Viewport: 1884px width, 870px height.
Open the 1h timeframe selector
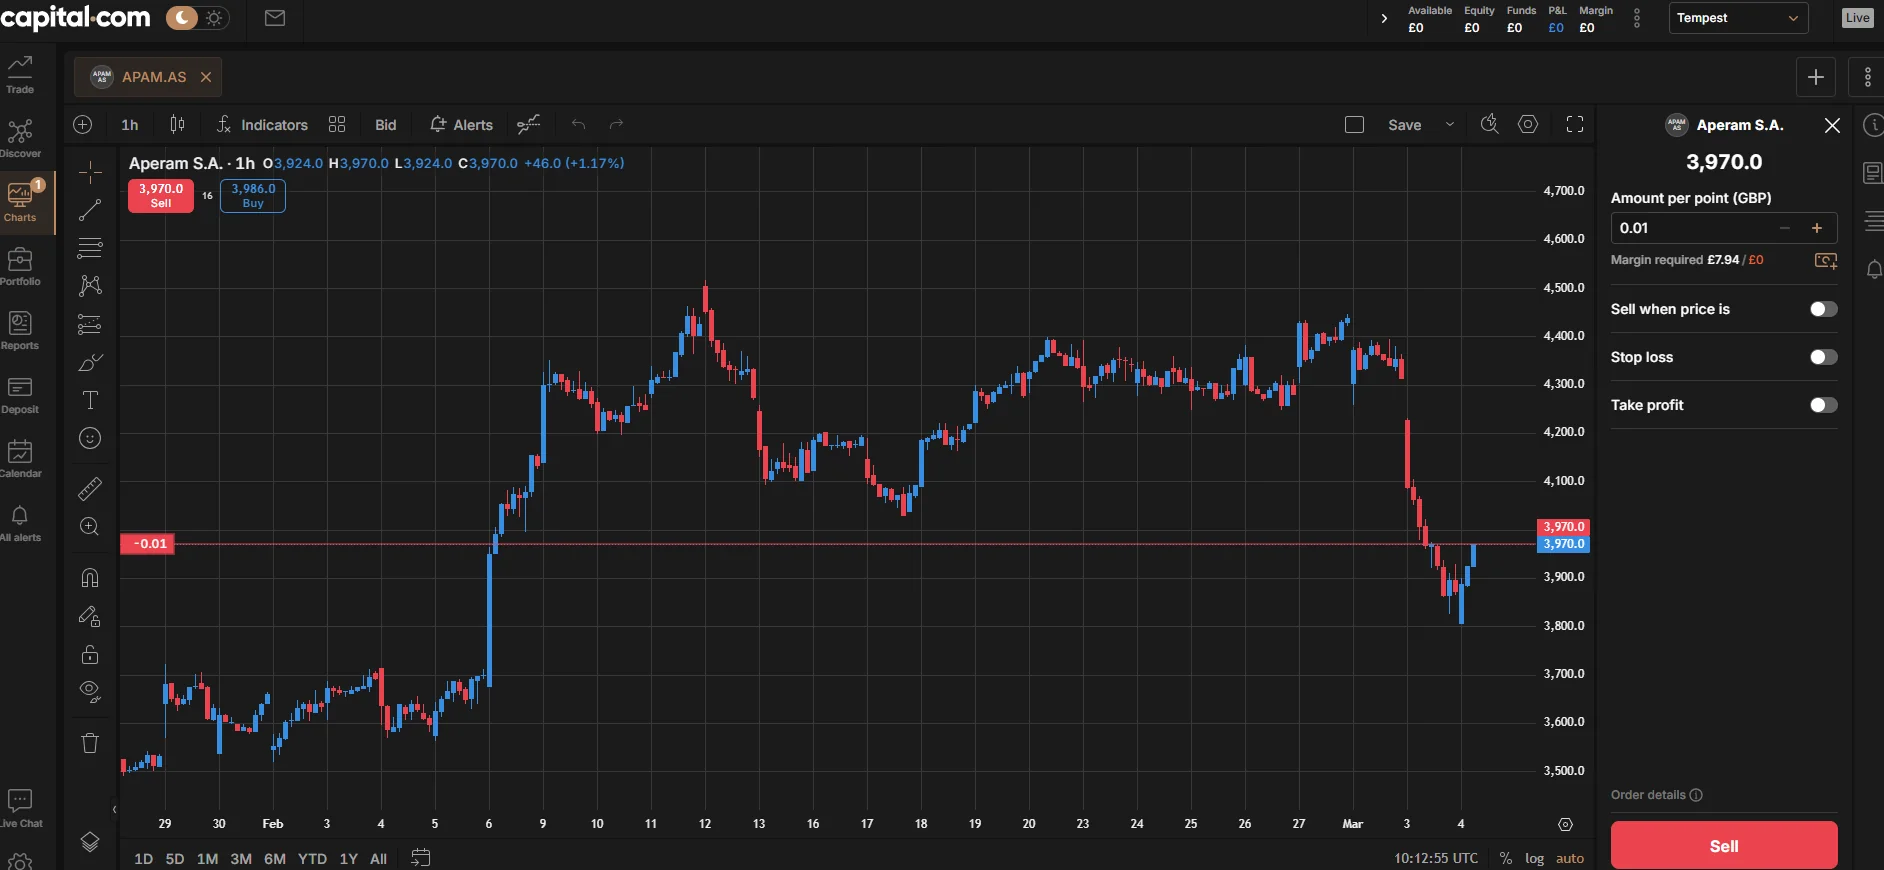pos(130,125)
